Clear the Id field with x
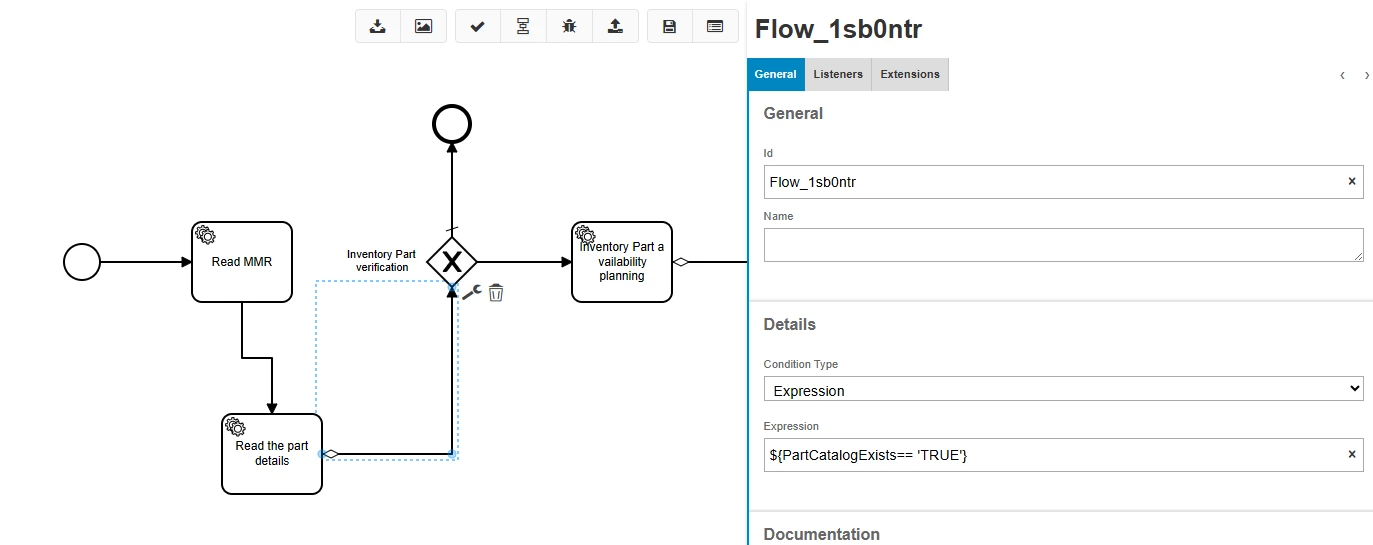 coord(1352,182)
